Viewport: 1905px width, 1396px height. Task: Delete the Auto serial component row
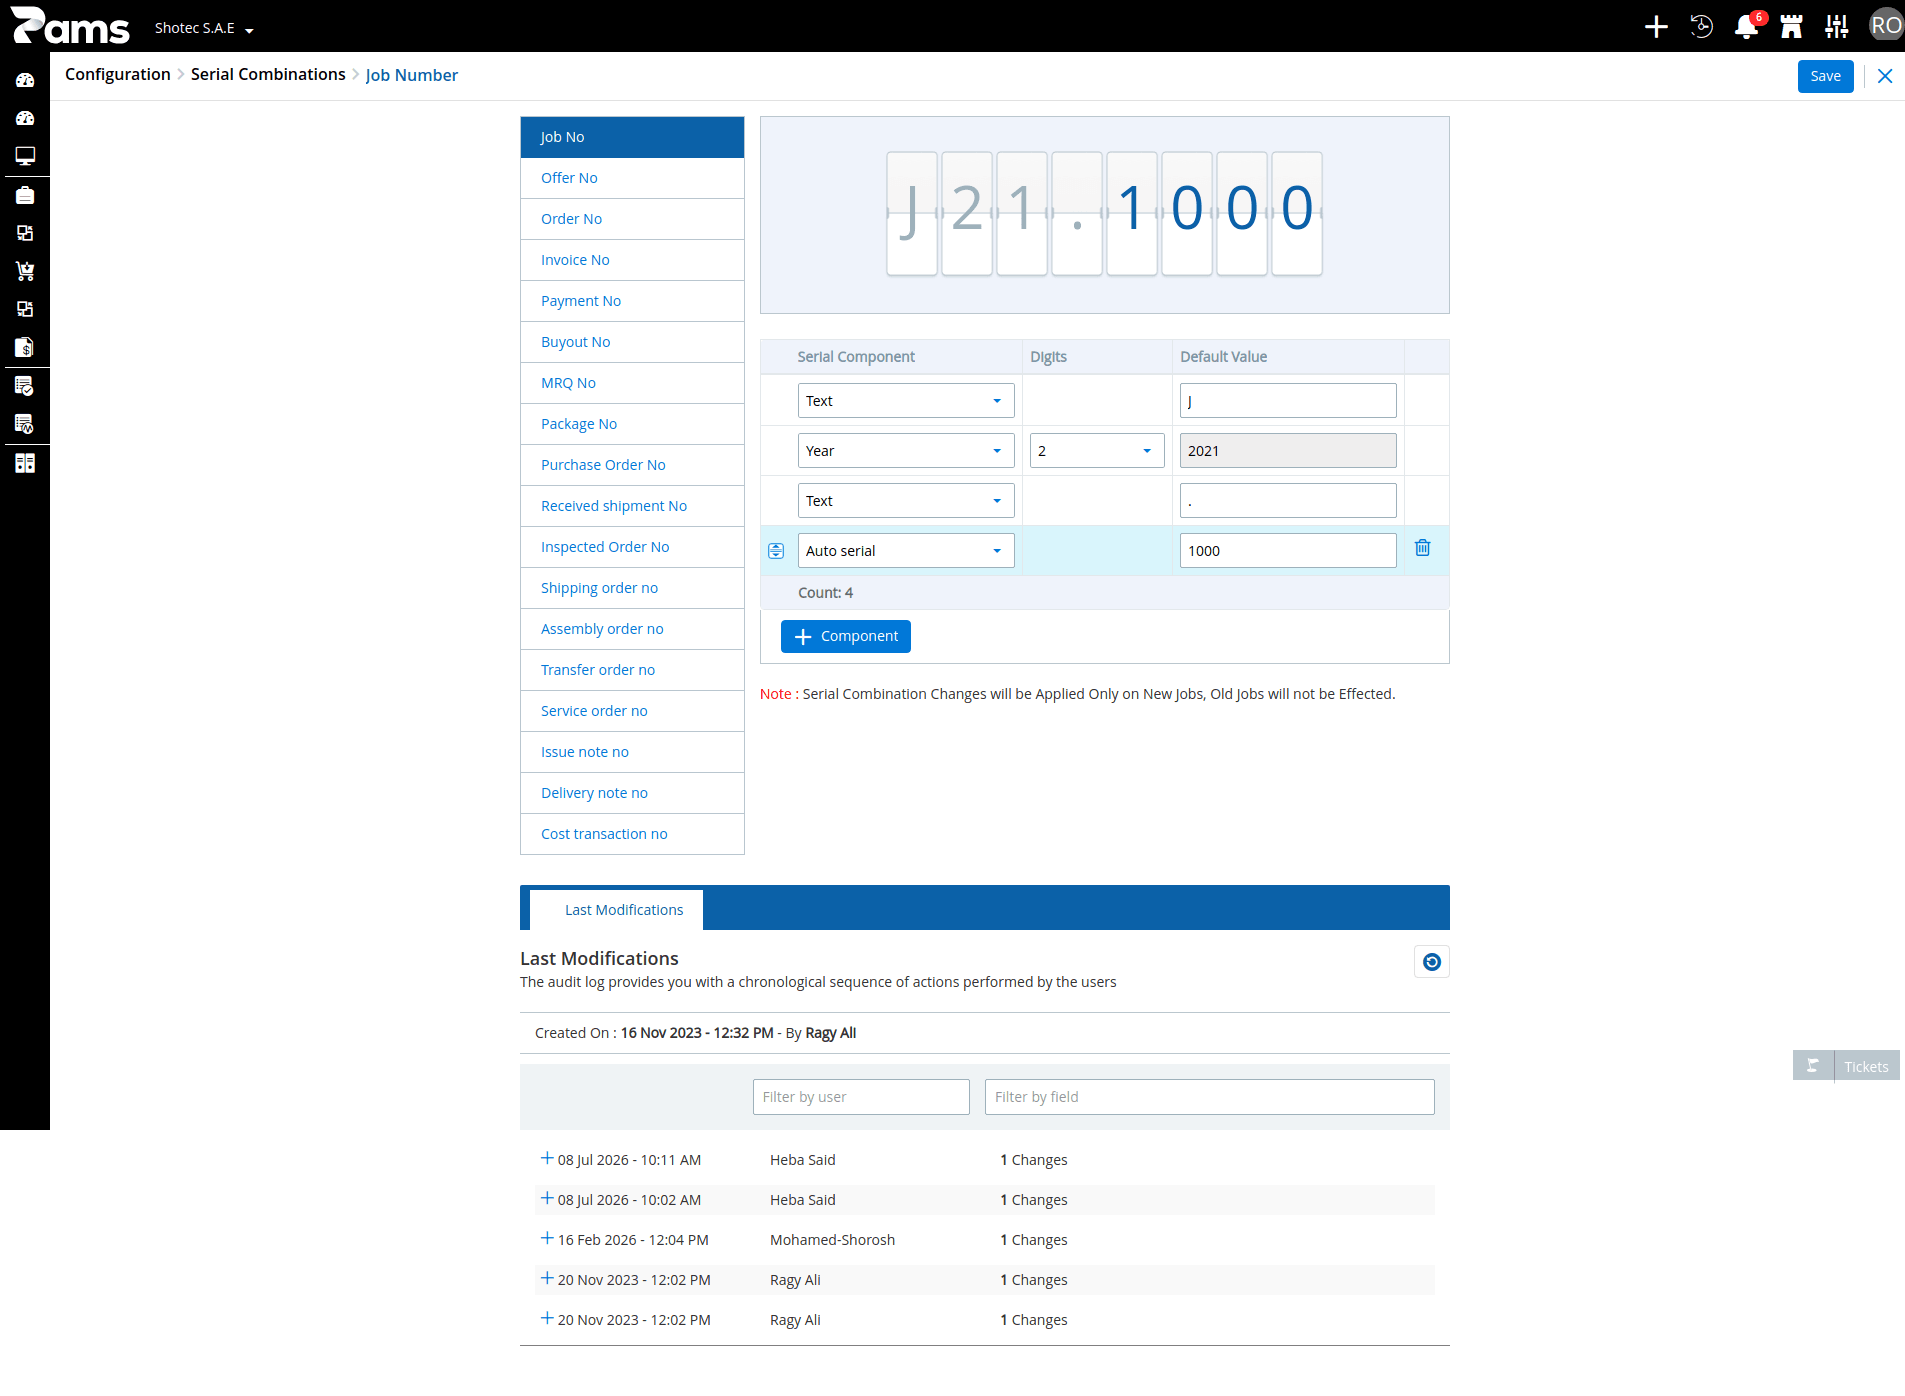[x=1423, y=548]
